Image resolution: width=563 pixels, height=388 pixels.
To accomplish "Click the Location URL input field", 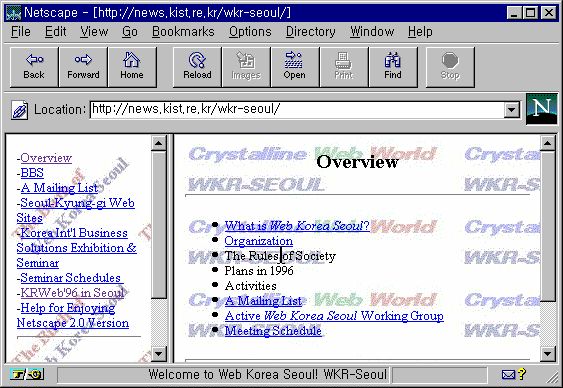I will [x=297, y=110].
